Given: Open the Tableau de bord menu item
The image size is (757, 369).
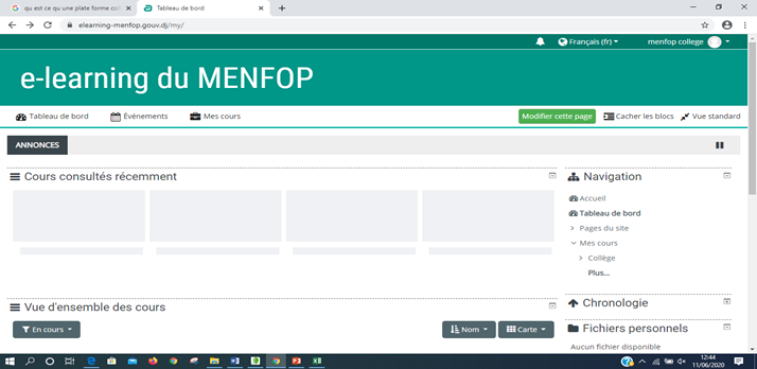Looking at the screenshot, I should point(52,116).
